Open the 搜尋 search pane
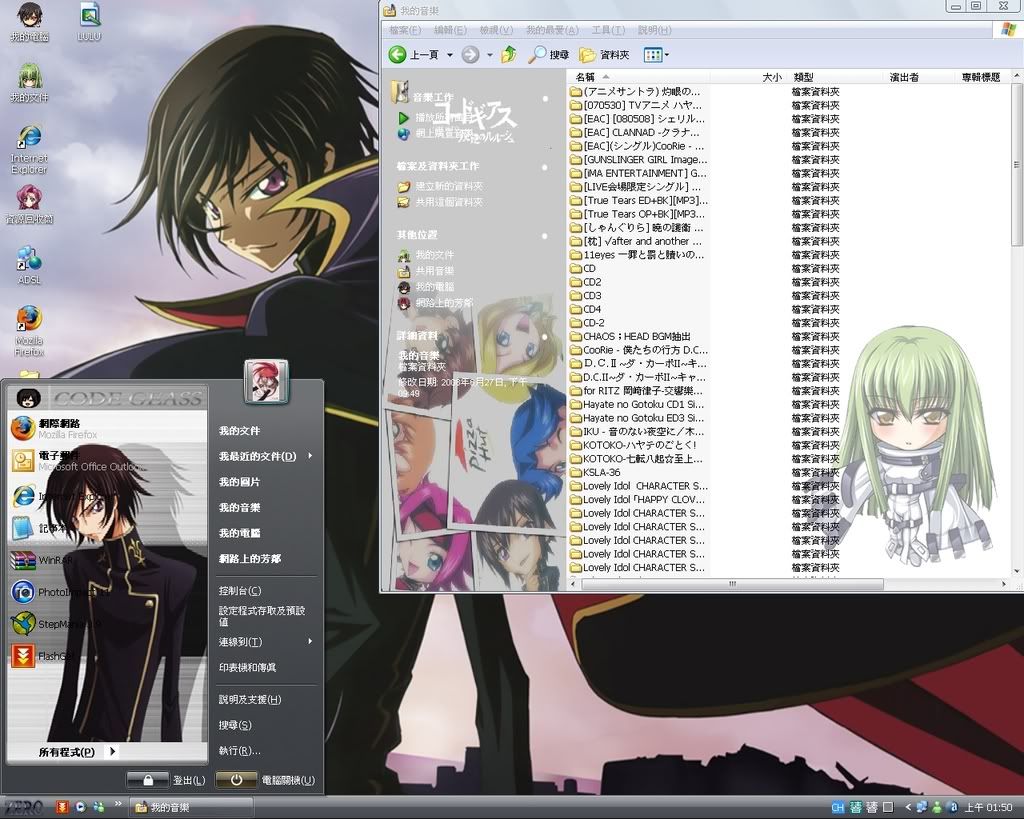 (x=549, y=55)
